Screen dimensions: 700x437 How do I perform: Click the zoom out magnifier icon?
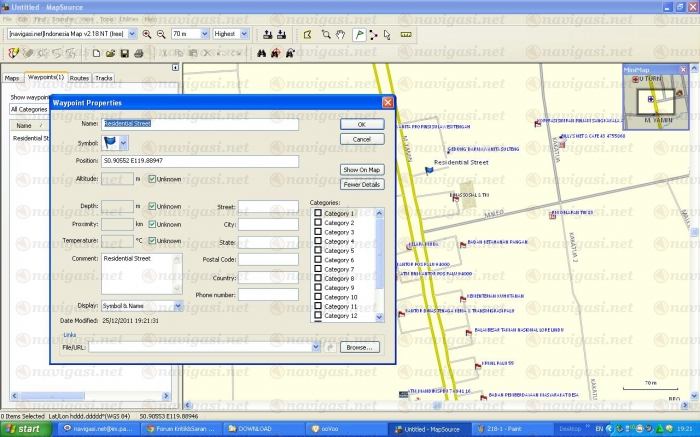161,34
